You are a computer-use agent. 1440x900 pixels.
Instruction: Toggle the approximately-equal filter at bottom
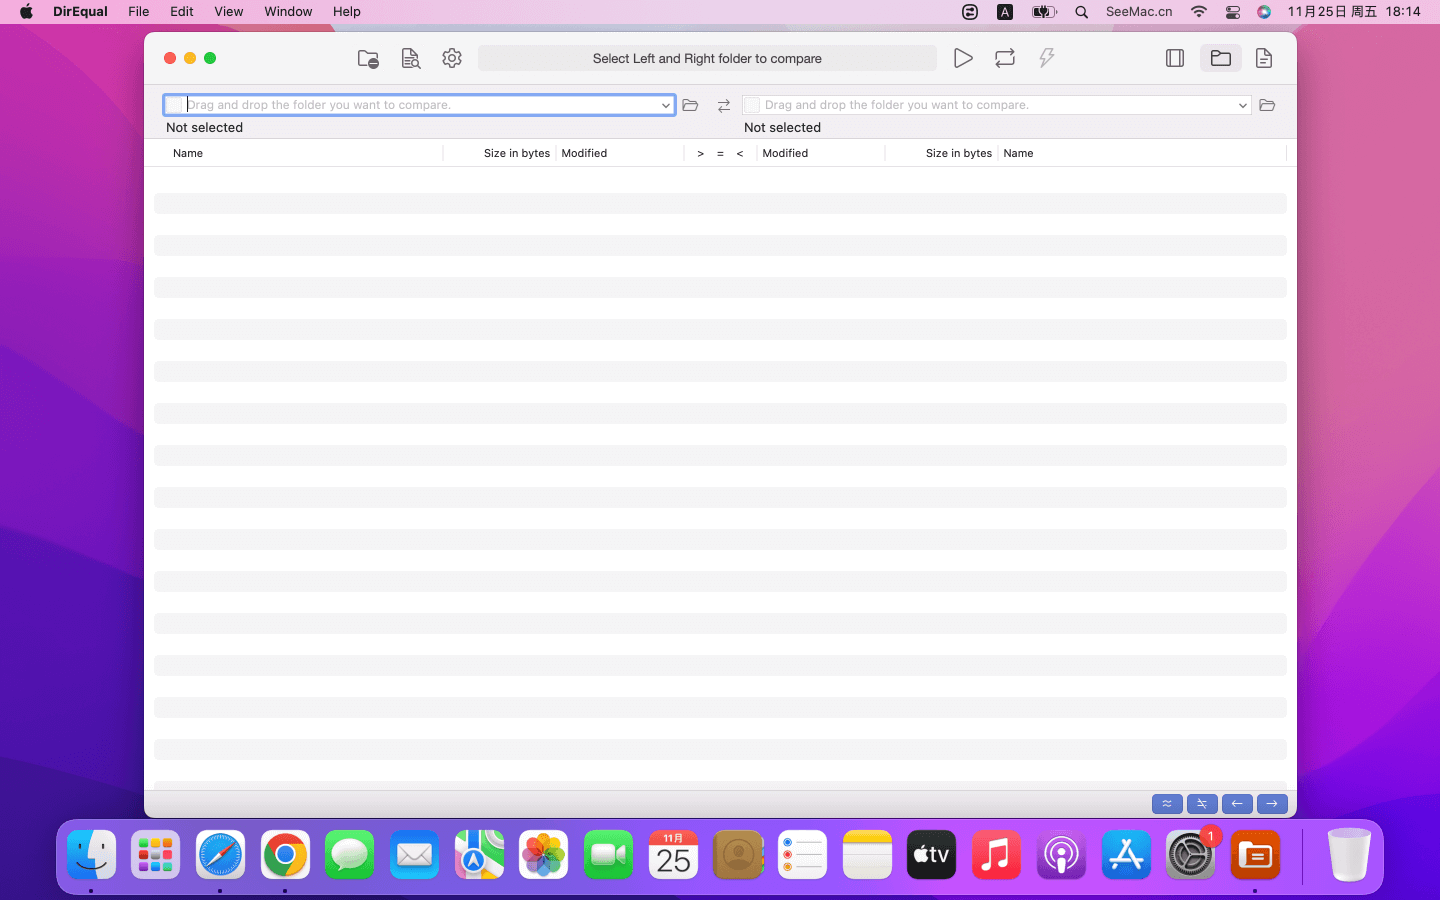pos(1167,804)
